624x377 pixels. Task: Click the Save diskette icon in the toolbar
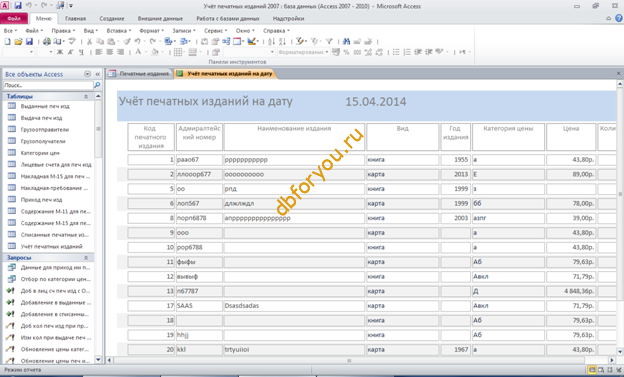[x=29, y=41]
